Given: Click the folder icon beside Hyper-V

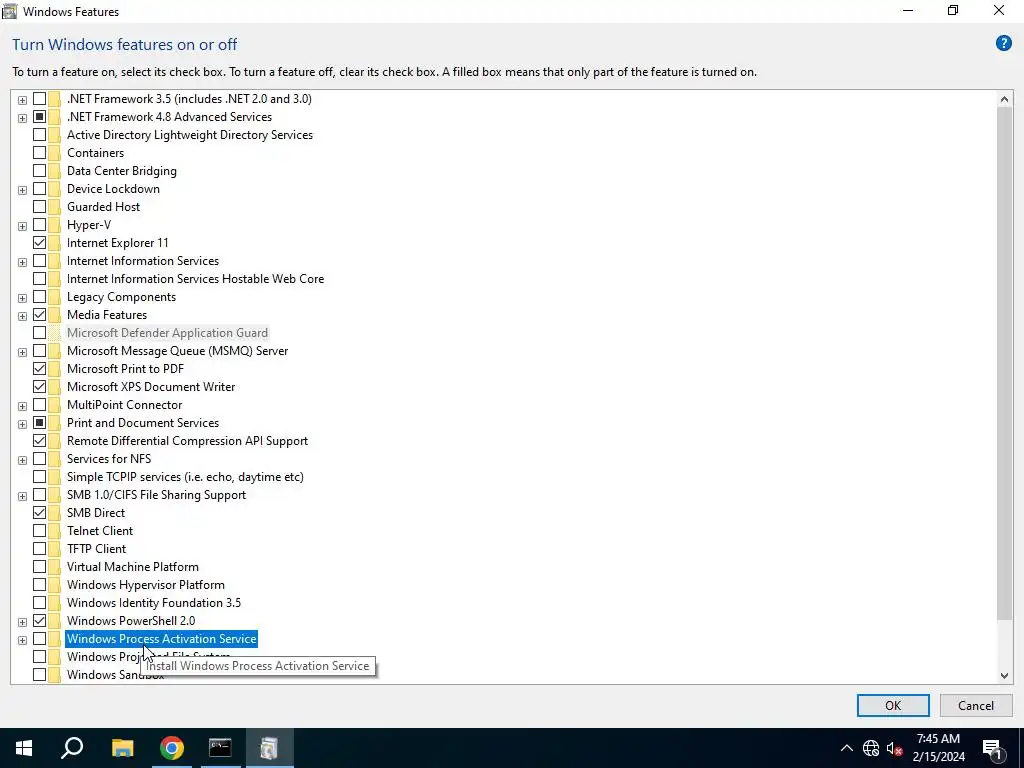Looking at the screenshot, I should (x=54, y=225).
